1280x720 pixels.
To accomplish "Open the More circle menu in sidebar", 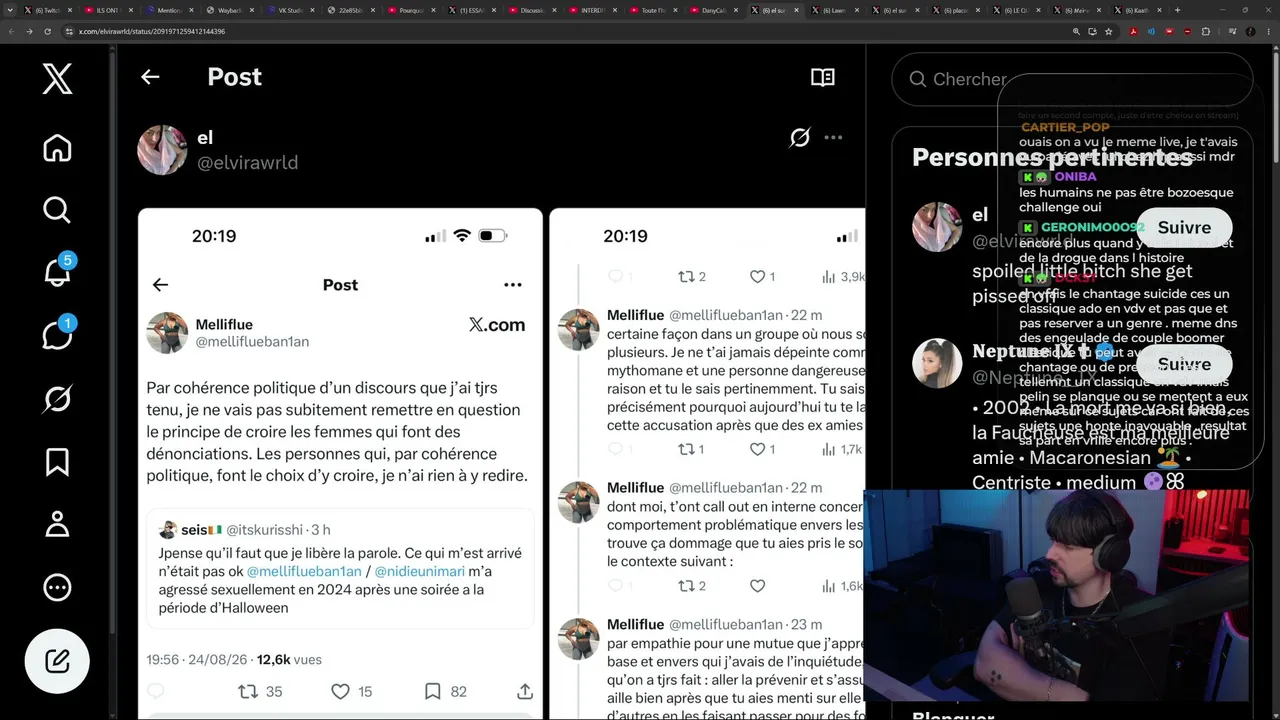I will click(57, 587).
